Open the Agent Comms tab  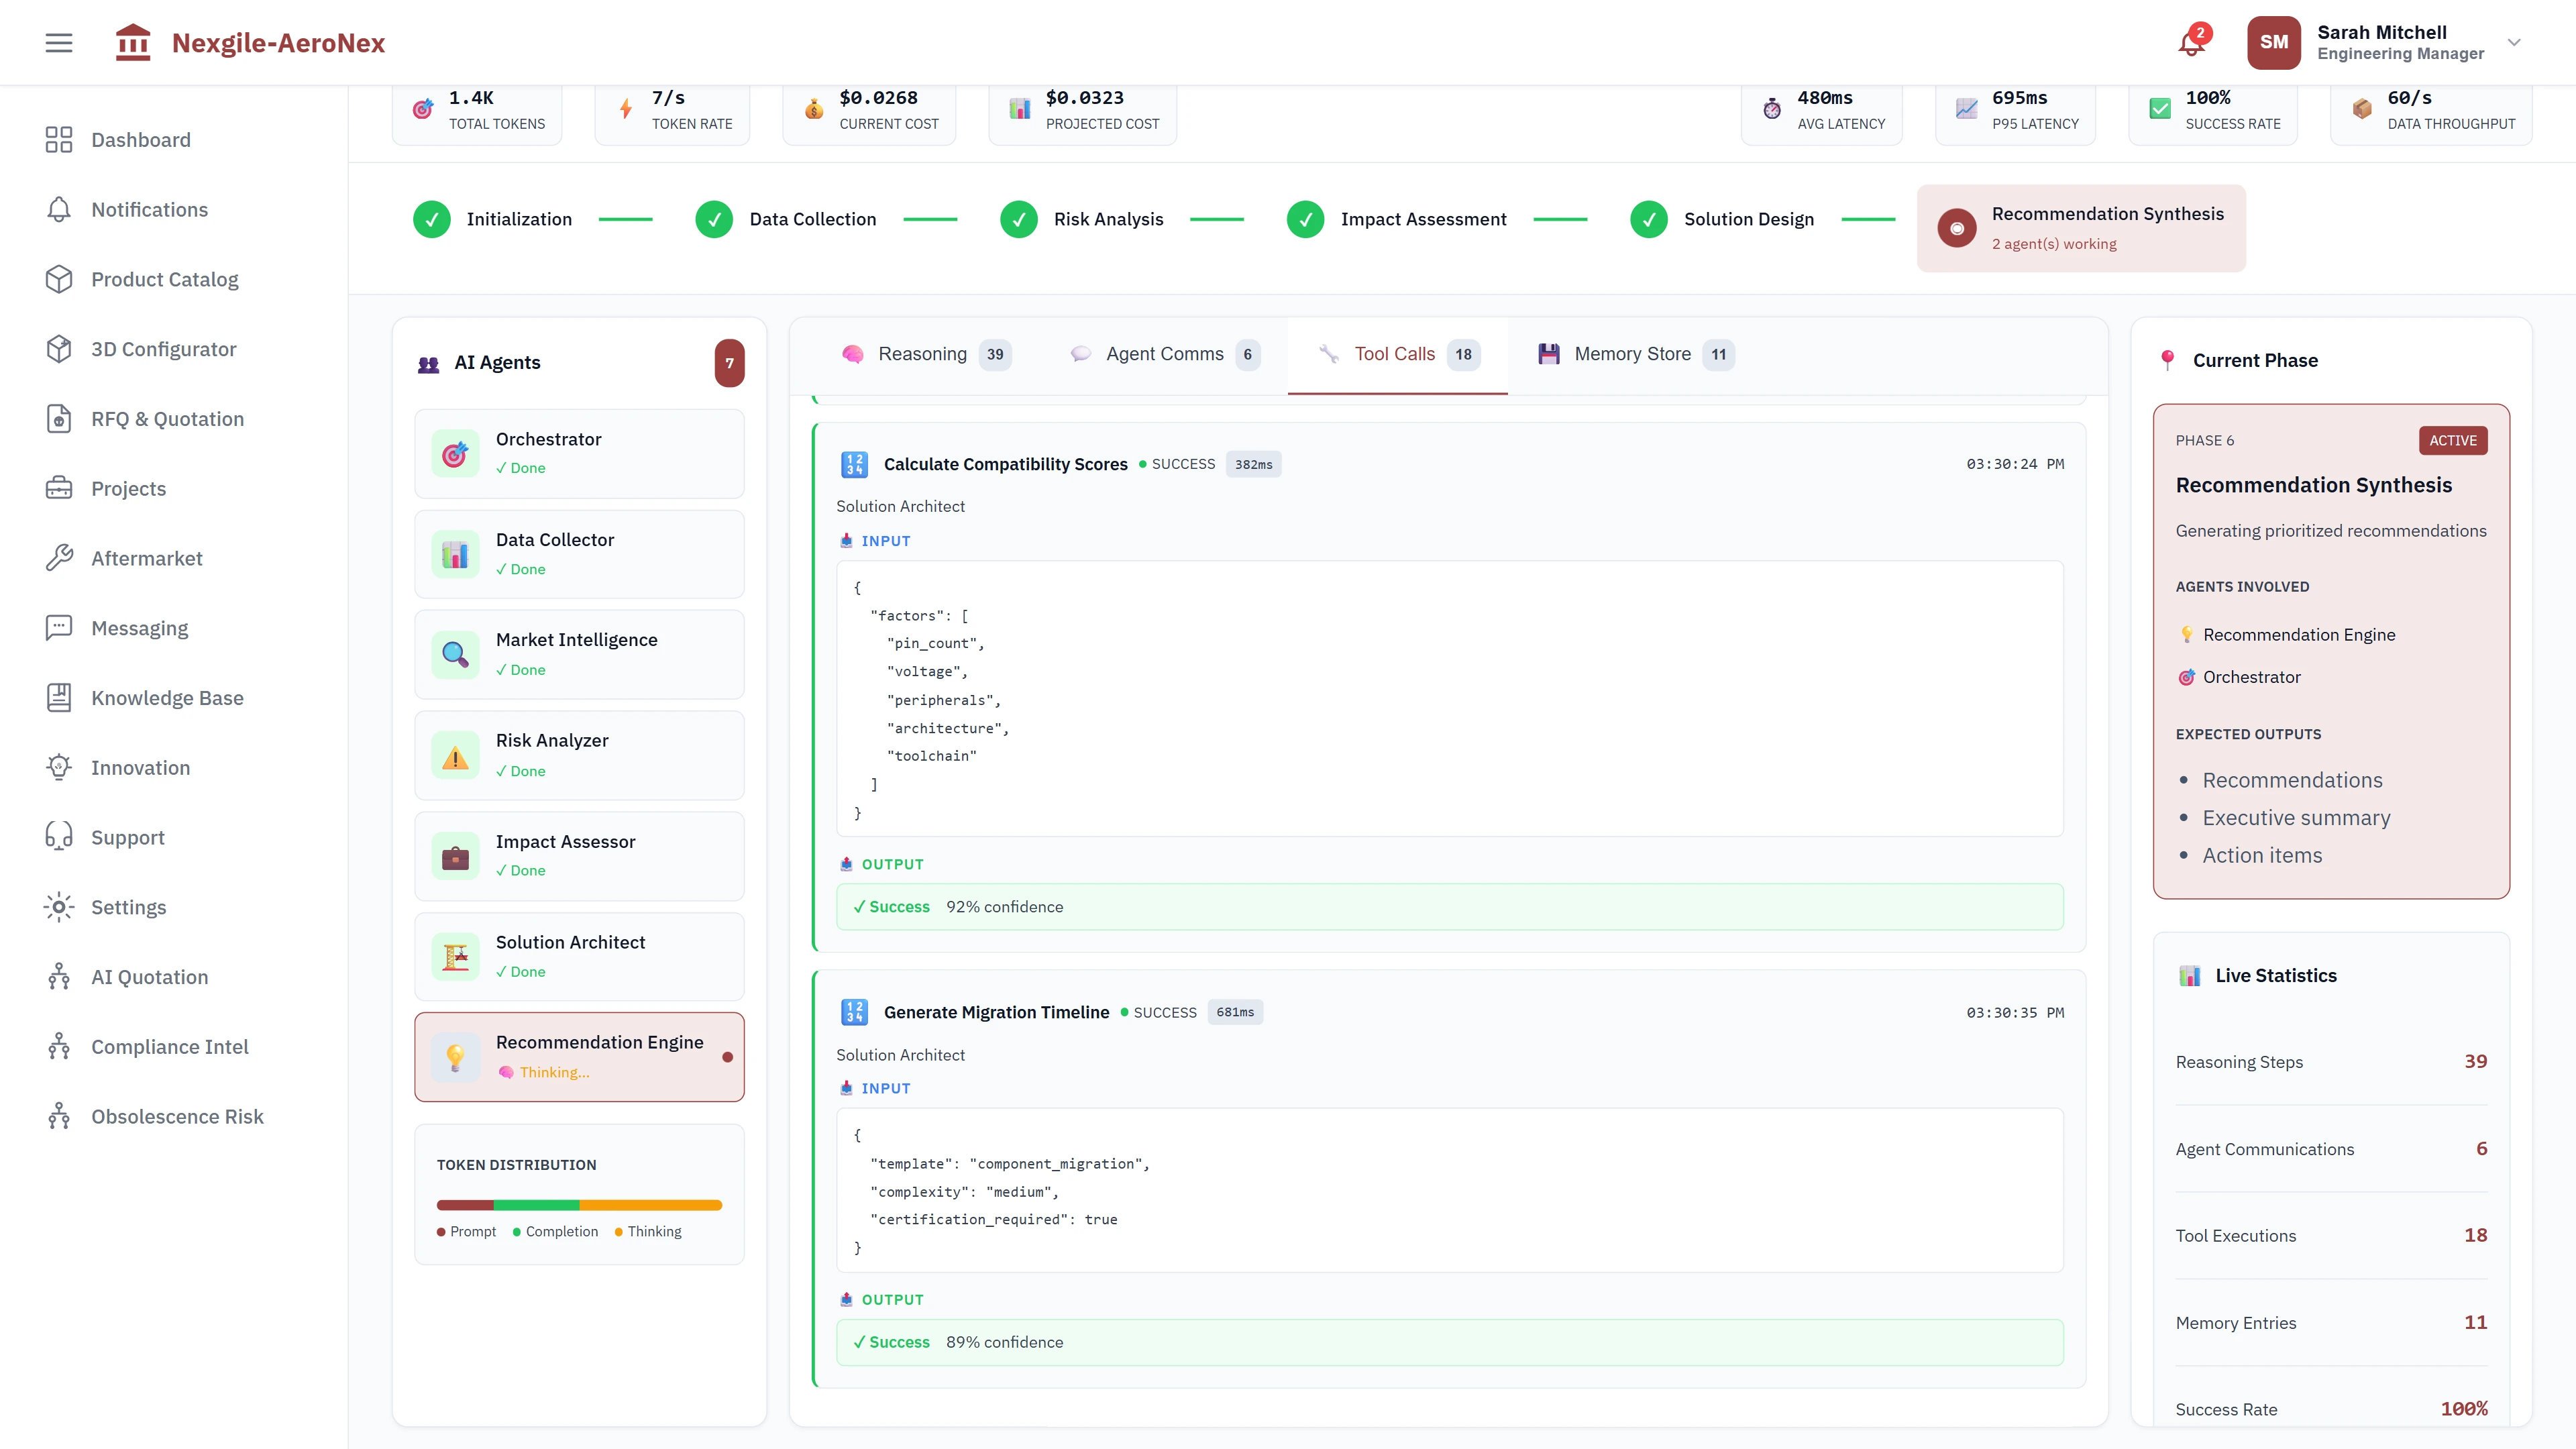[x=1163, y=354]
